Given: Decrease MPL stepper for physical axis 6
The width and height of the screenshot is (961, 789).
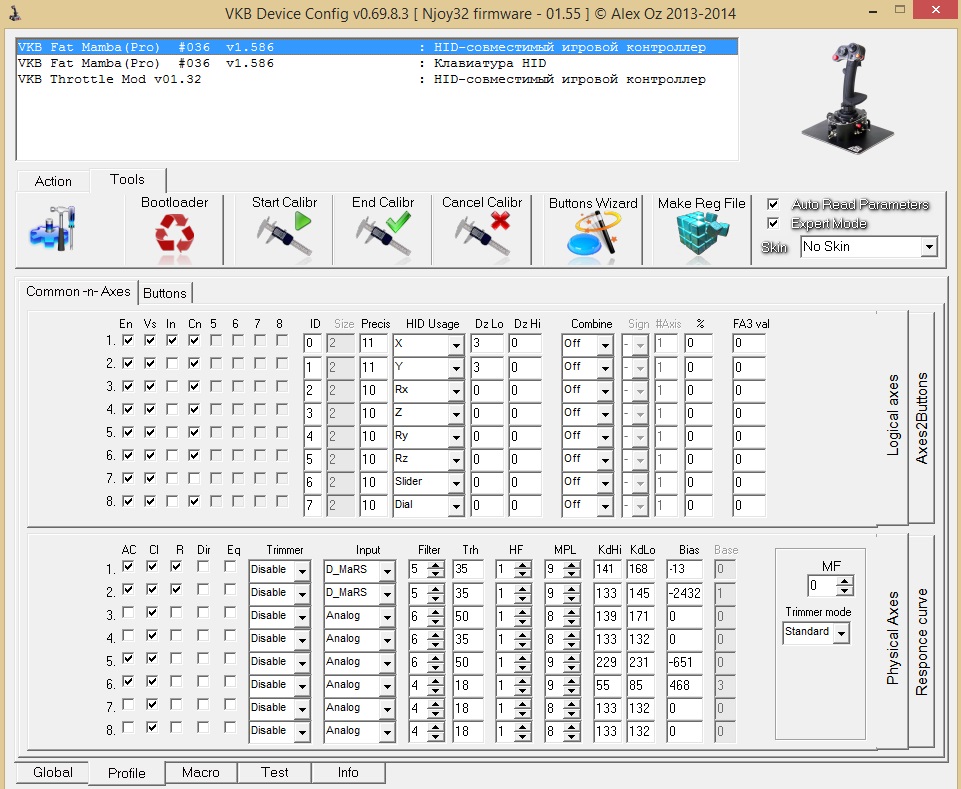Looking at the screenshot, I should tap(572, 690).
